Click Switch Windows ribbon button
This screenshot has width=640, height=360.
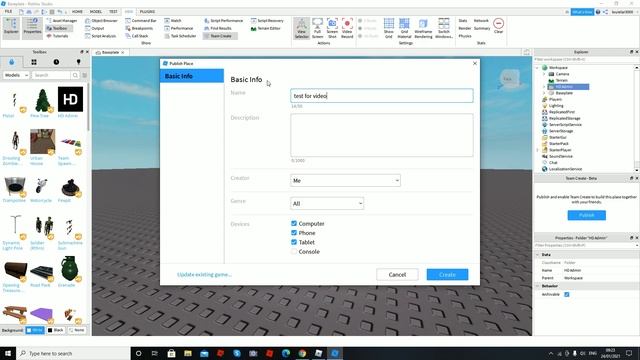tap(444, 28)
